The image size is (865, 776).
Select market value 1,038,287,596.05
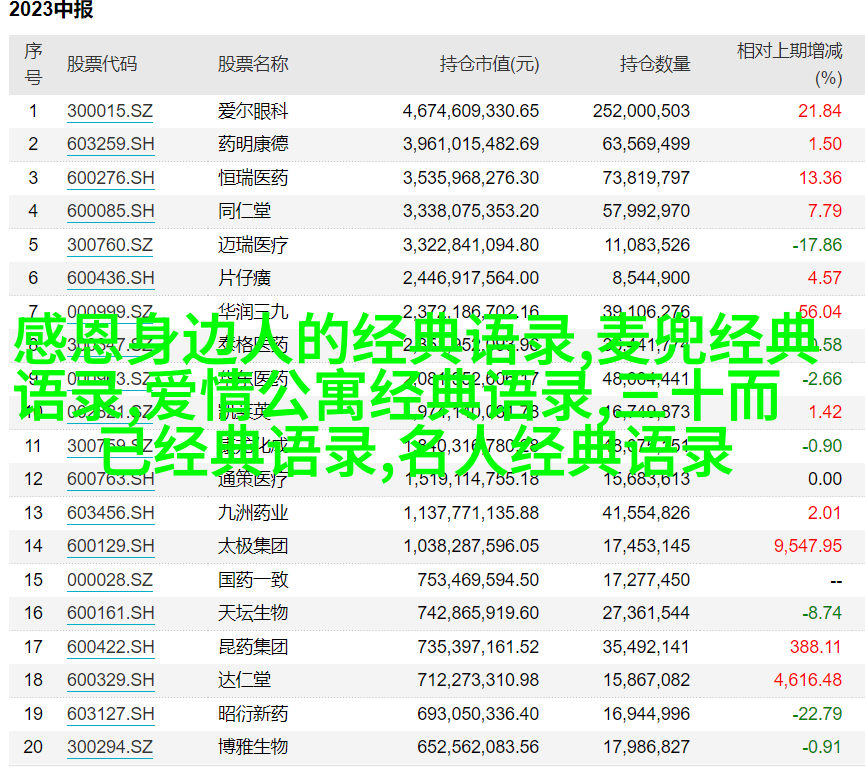(x=471, y=546)
